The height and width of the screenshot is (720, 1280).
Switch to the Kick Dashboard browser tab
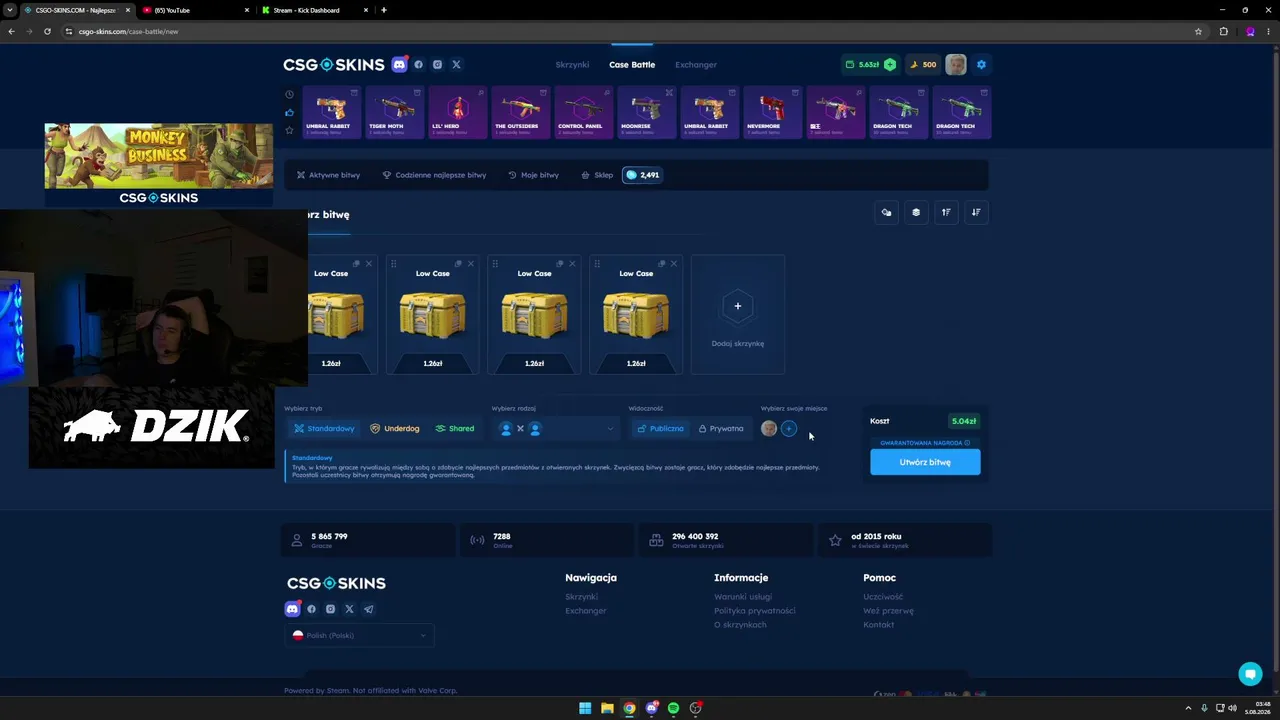click(315, 10)
